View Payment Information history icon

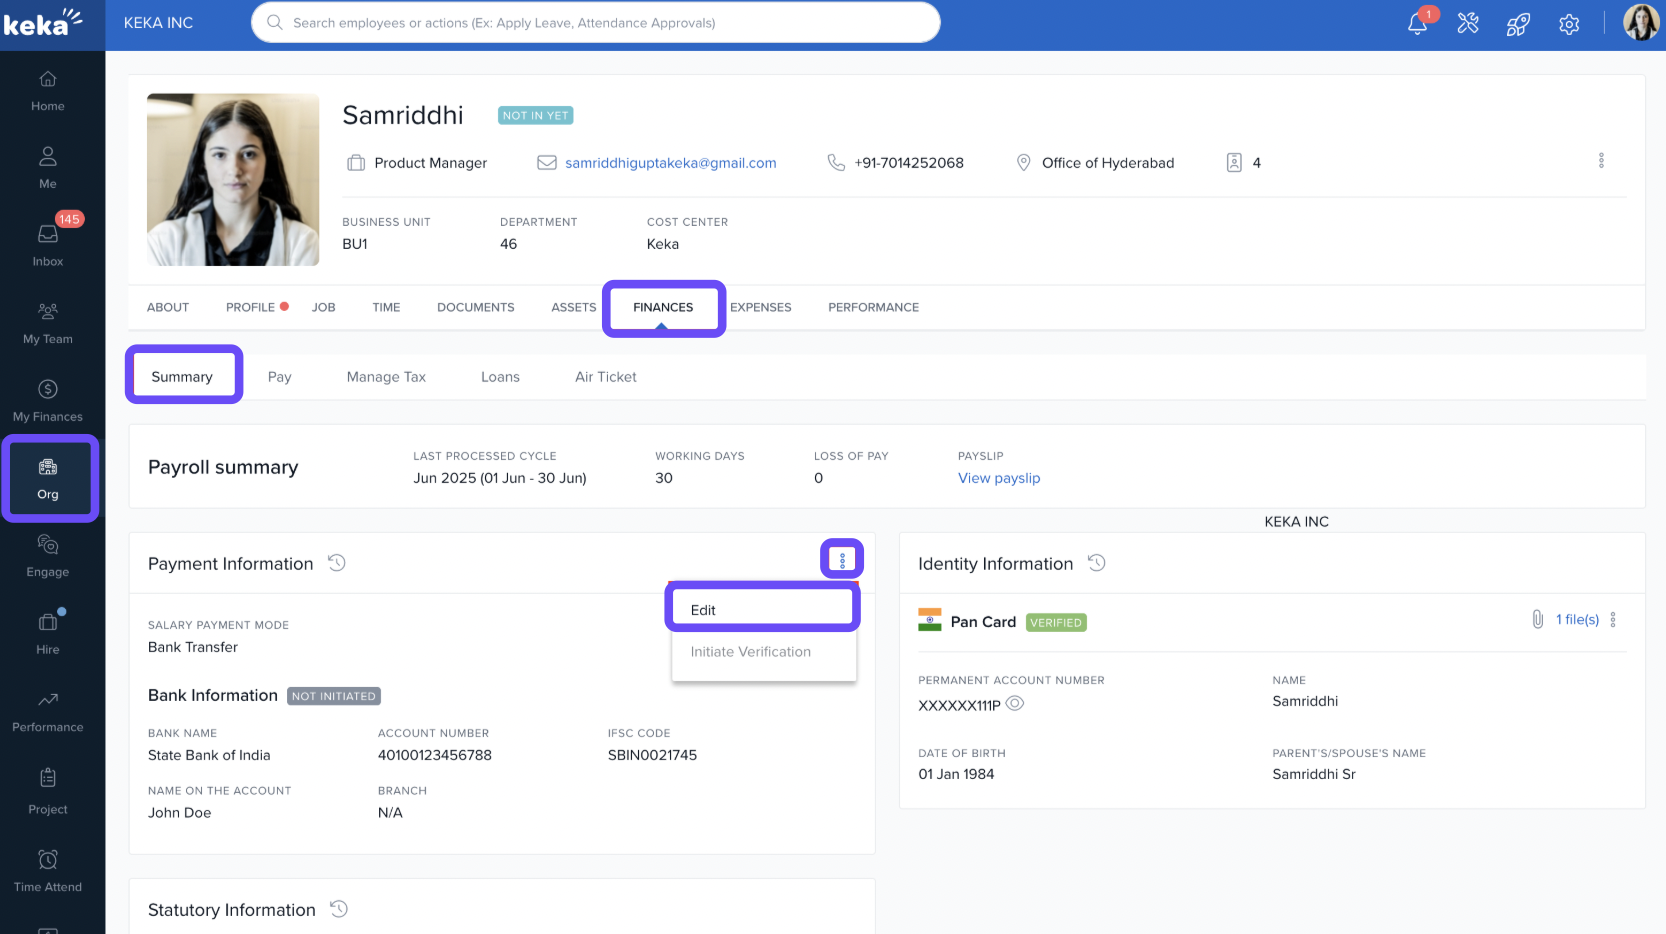click(x=337, y=563)
